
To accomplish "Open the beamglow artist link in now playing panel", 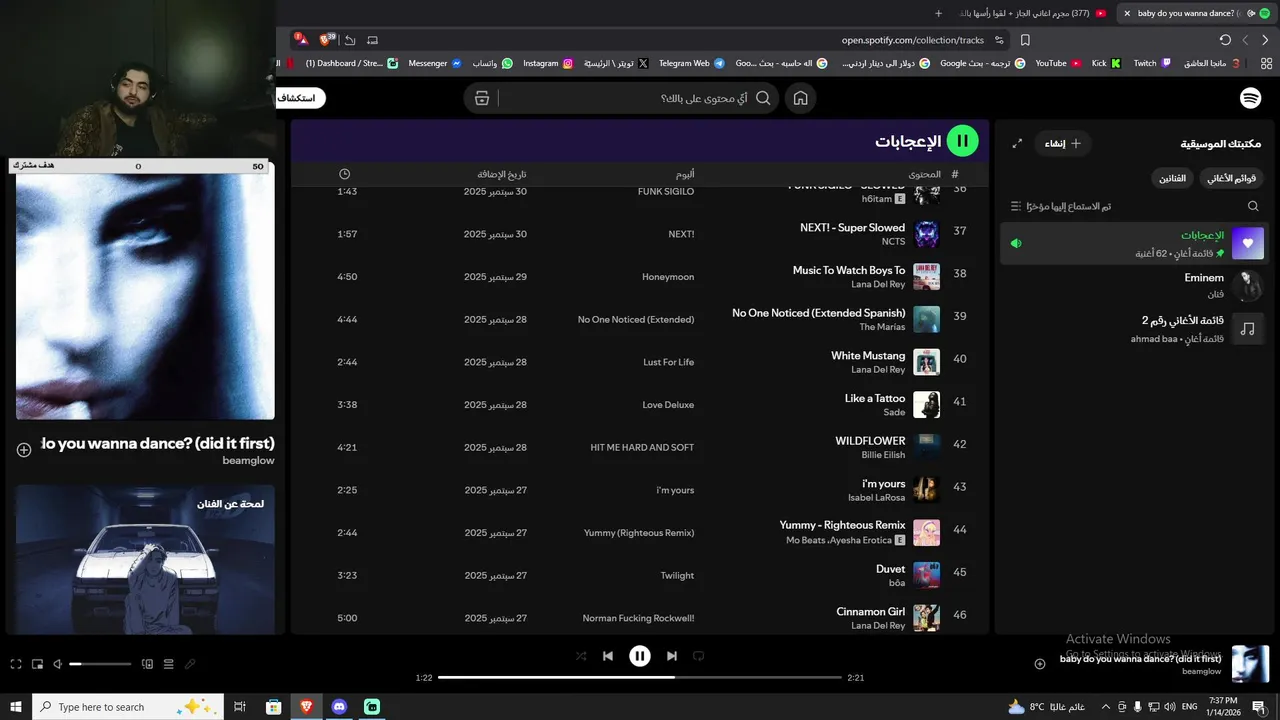I will [x=248, y=461].
